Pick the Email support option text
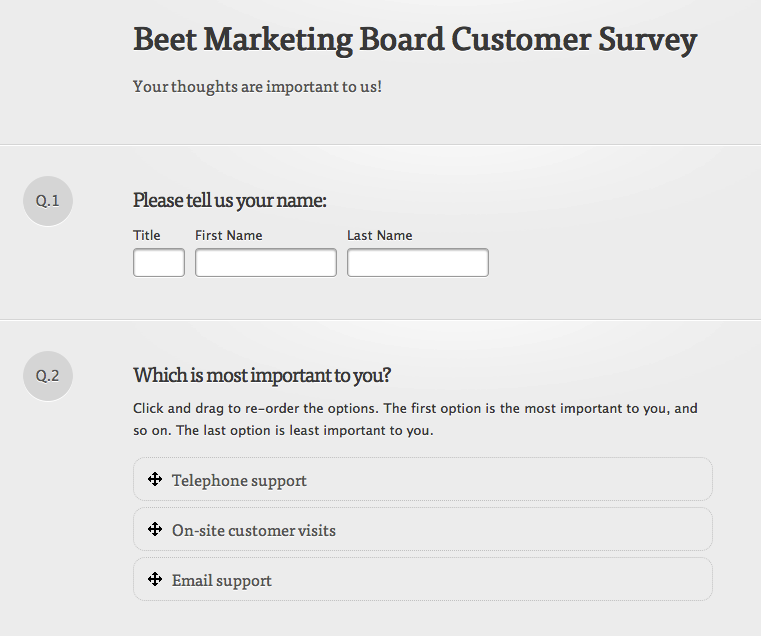This screenshot has width=761, height=636. click(222, 581)
